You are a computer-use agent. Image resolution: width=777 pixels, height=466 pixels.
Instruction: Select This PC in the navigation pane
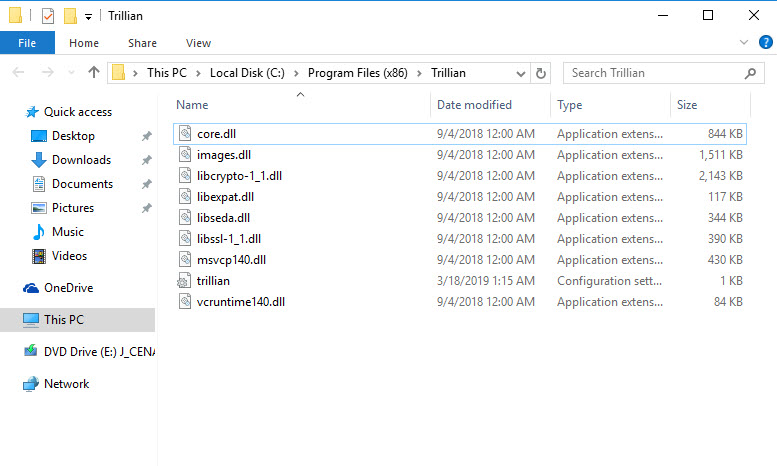(x=77, y=320)
